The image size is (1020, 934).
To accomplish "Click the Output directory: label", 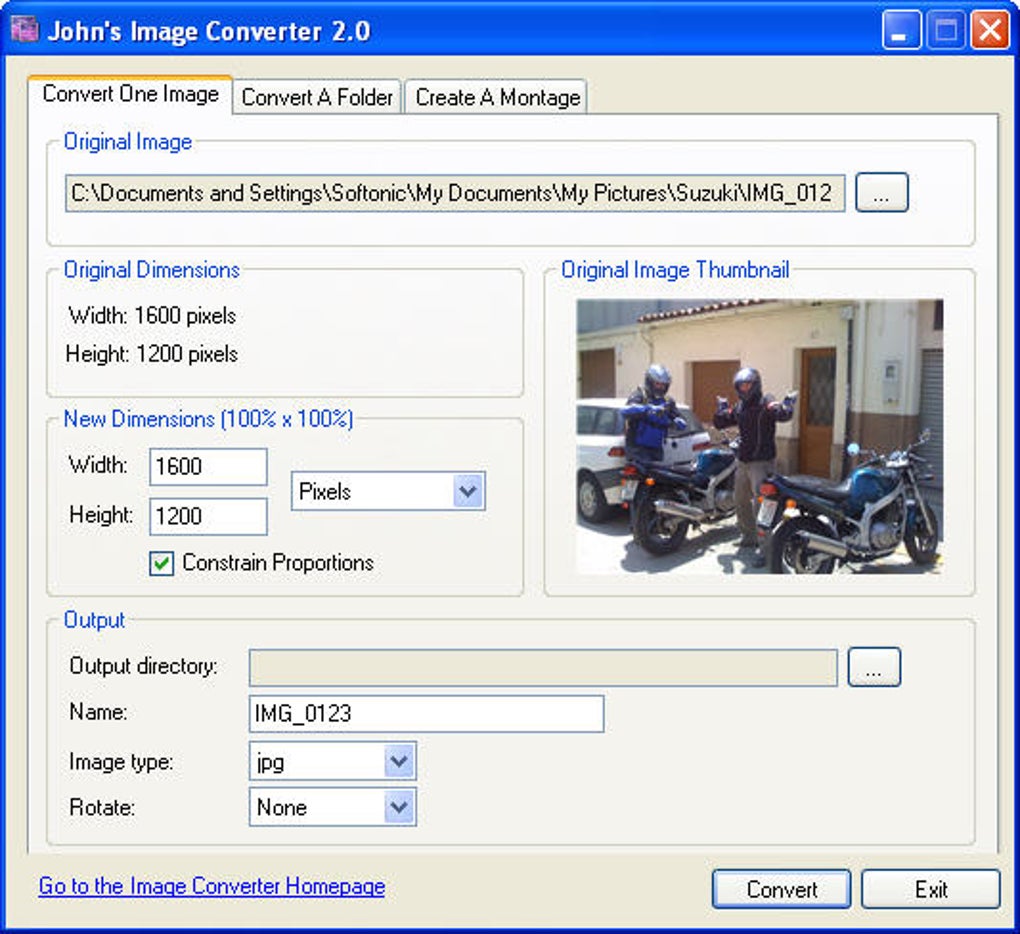I will click(143, 667).
